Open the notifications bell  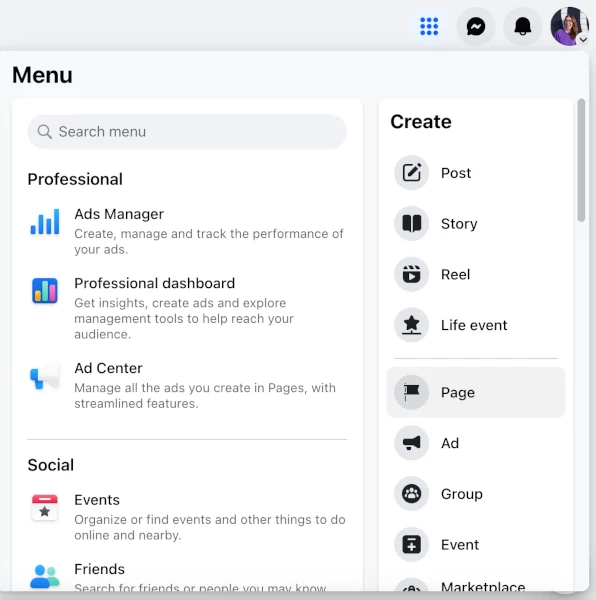coord(523,26)
